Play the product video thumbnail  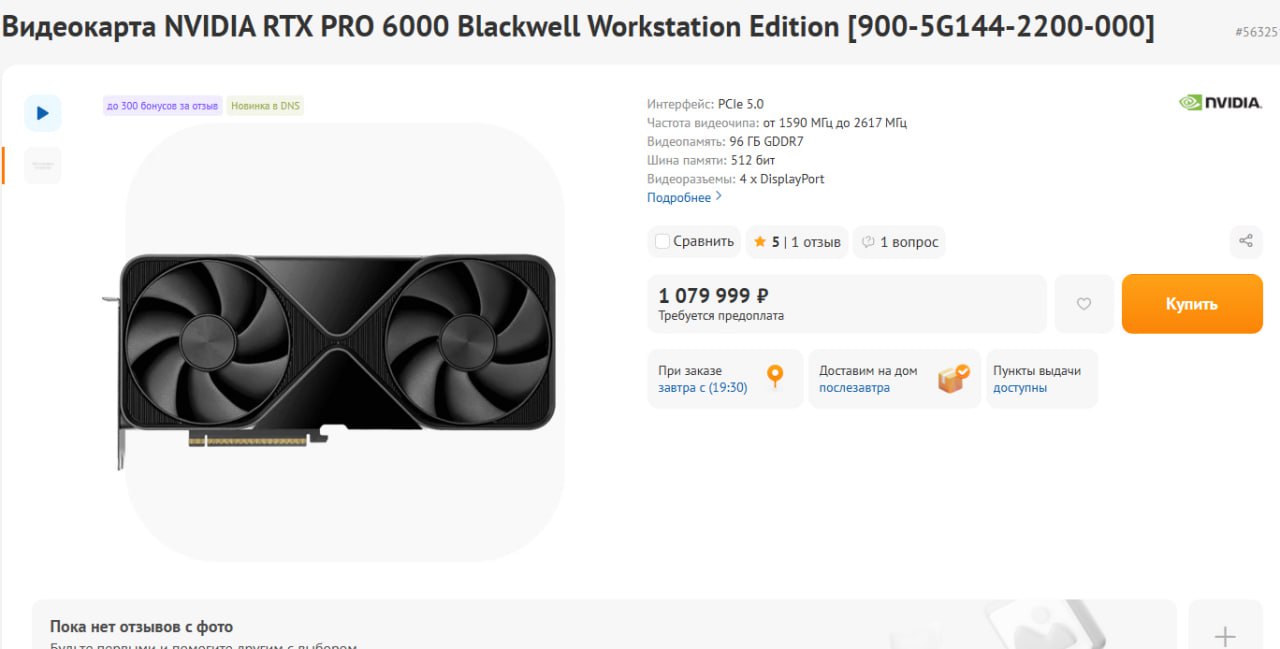tap(42, 113)
